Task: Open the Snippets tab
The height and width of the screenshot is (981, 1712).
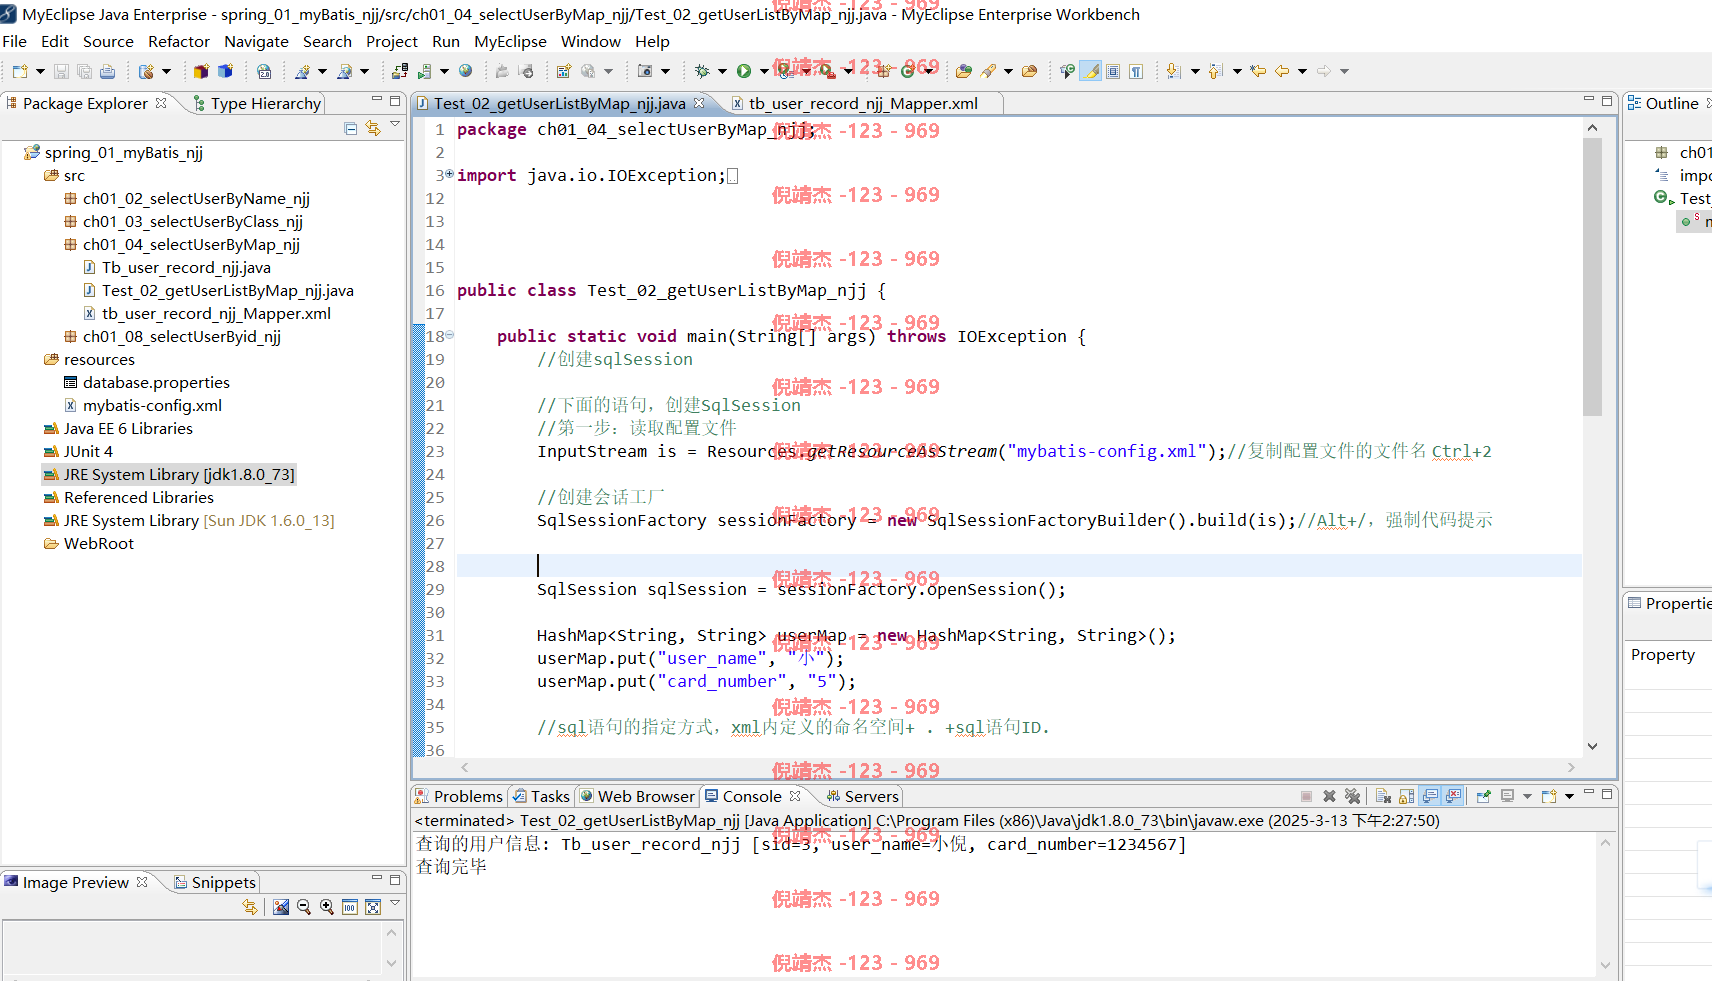Action: [x=215, y=882]
